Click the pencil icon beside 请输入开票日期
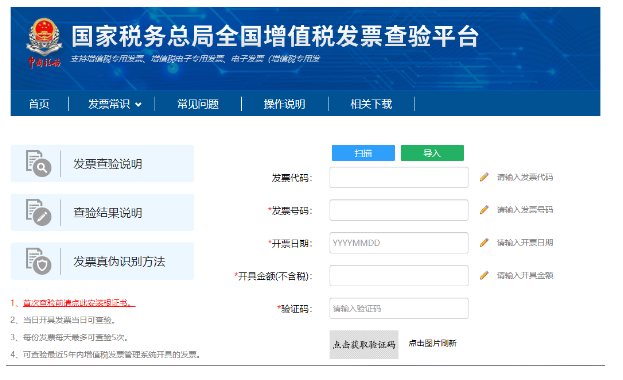 pyautogui.click(x=484, y=242)
